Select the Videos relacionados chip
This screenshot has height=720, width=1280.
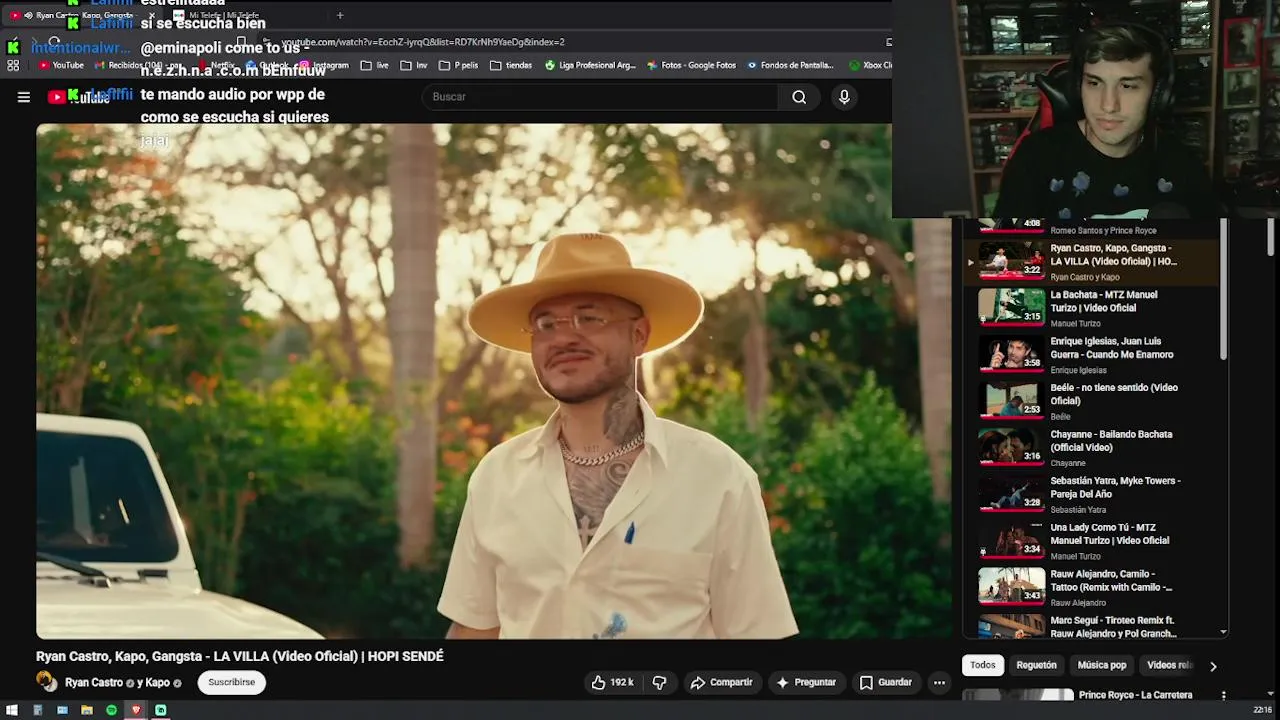point(1169,665)
